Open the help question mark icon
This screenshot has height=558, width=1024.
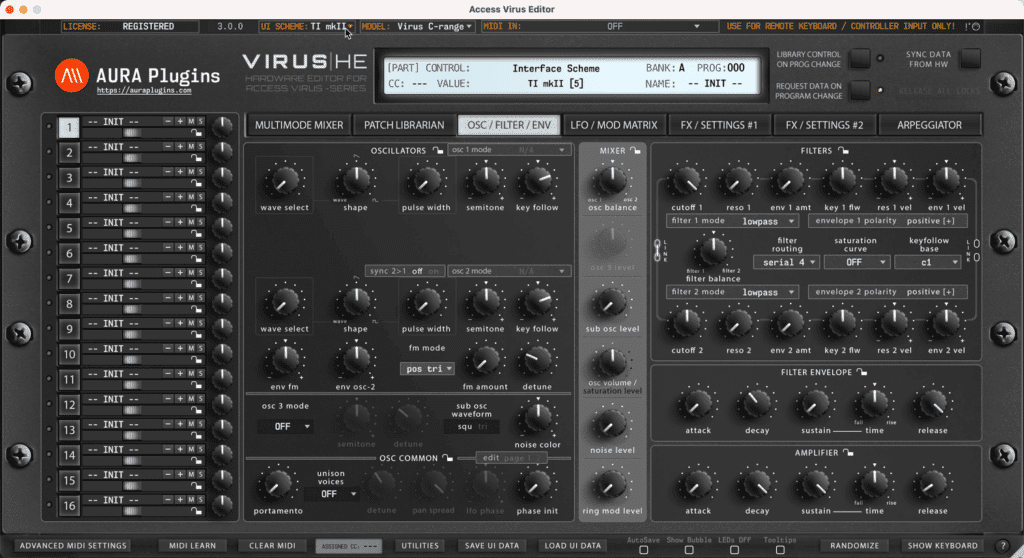point(1004,546)
